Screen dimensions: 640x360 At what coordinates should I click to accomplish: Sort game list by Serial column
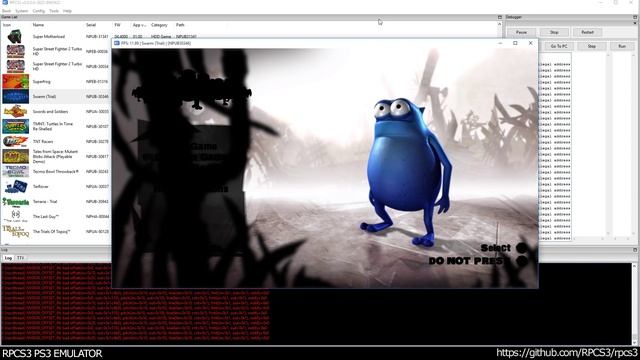click(x=91, y=25)
